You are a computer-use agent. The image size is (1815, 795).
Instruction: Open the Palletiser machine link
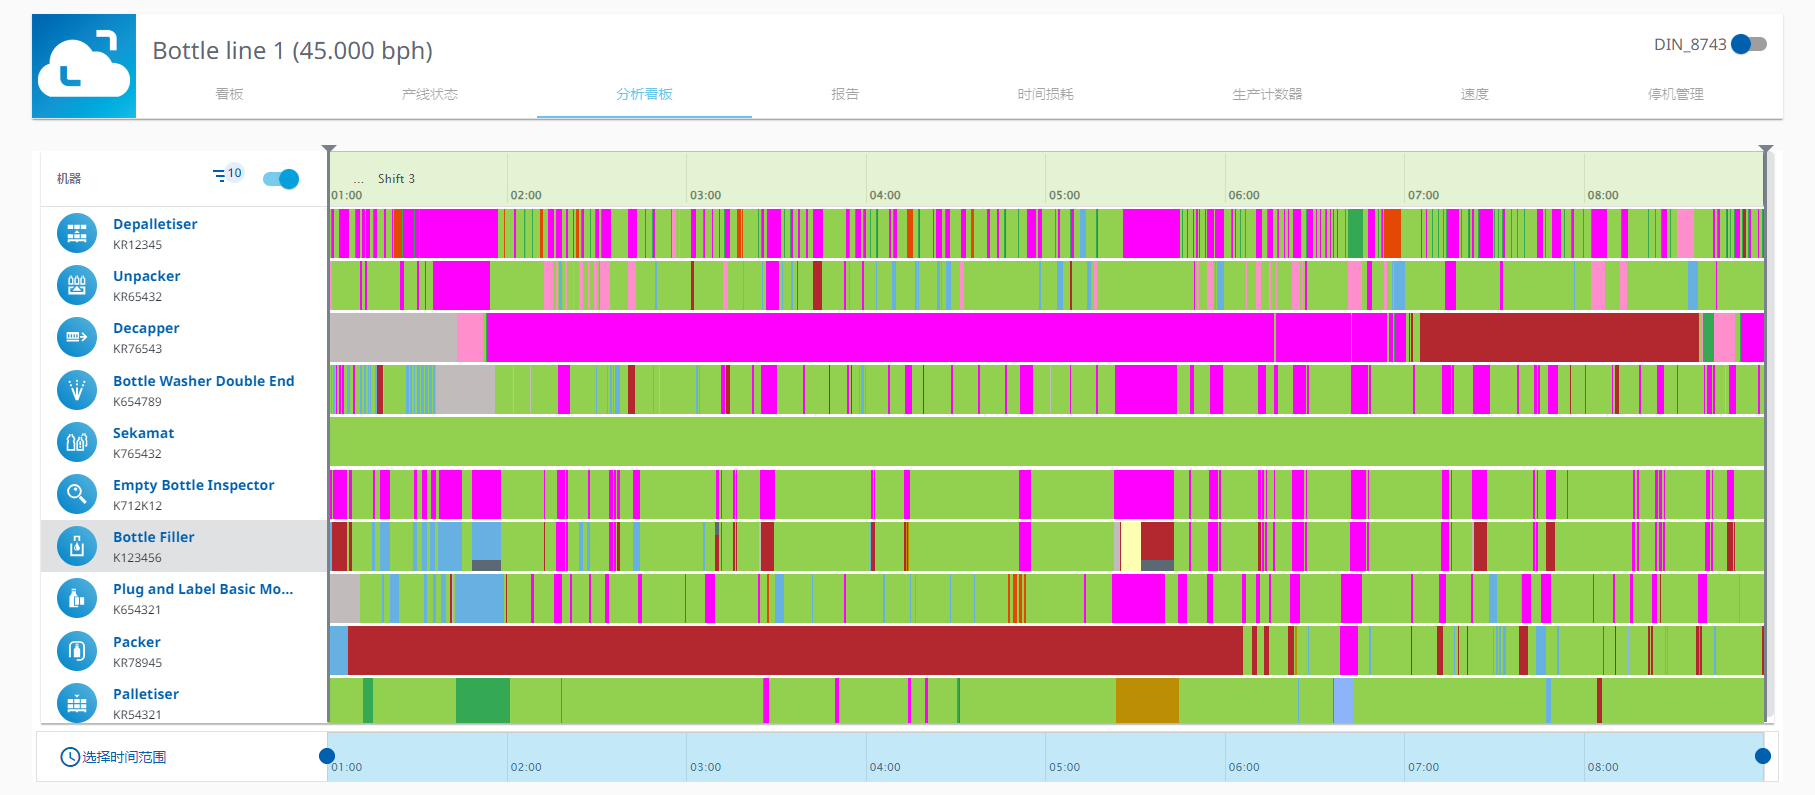pyautogui.click(x=146, y=694)
